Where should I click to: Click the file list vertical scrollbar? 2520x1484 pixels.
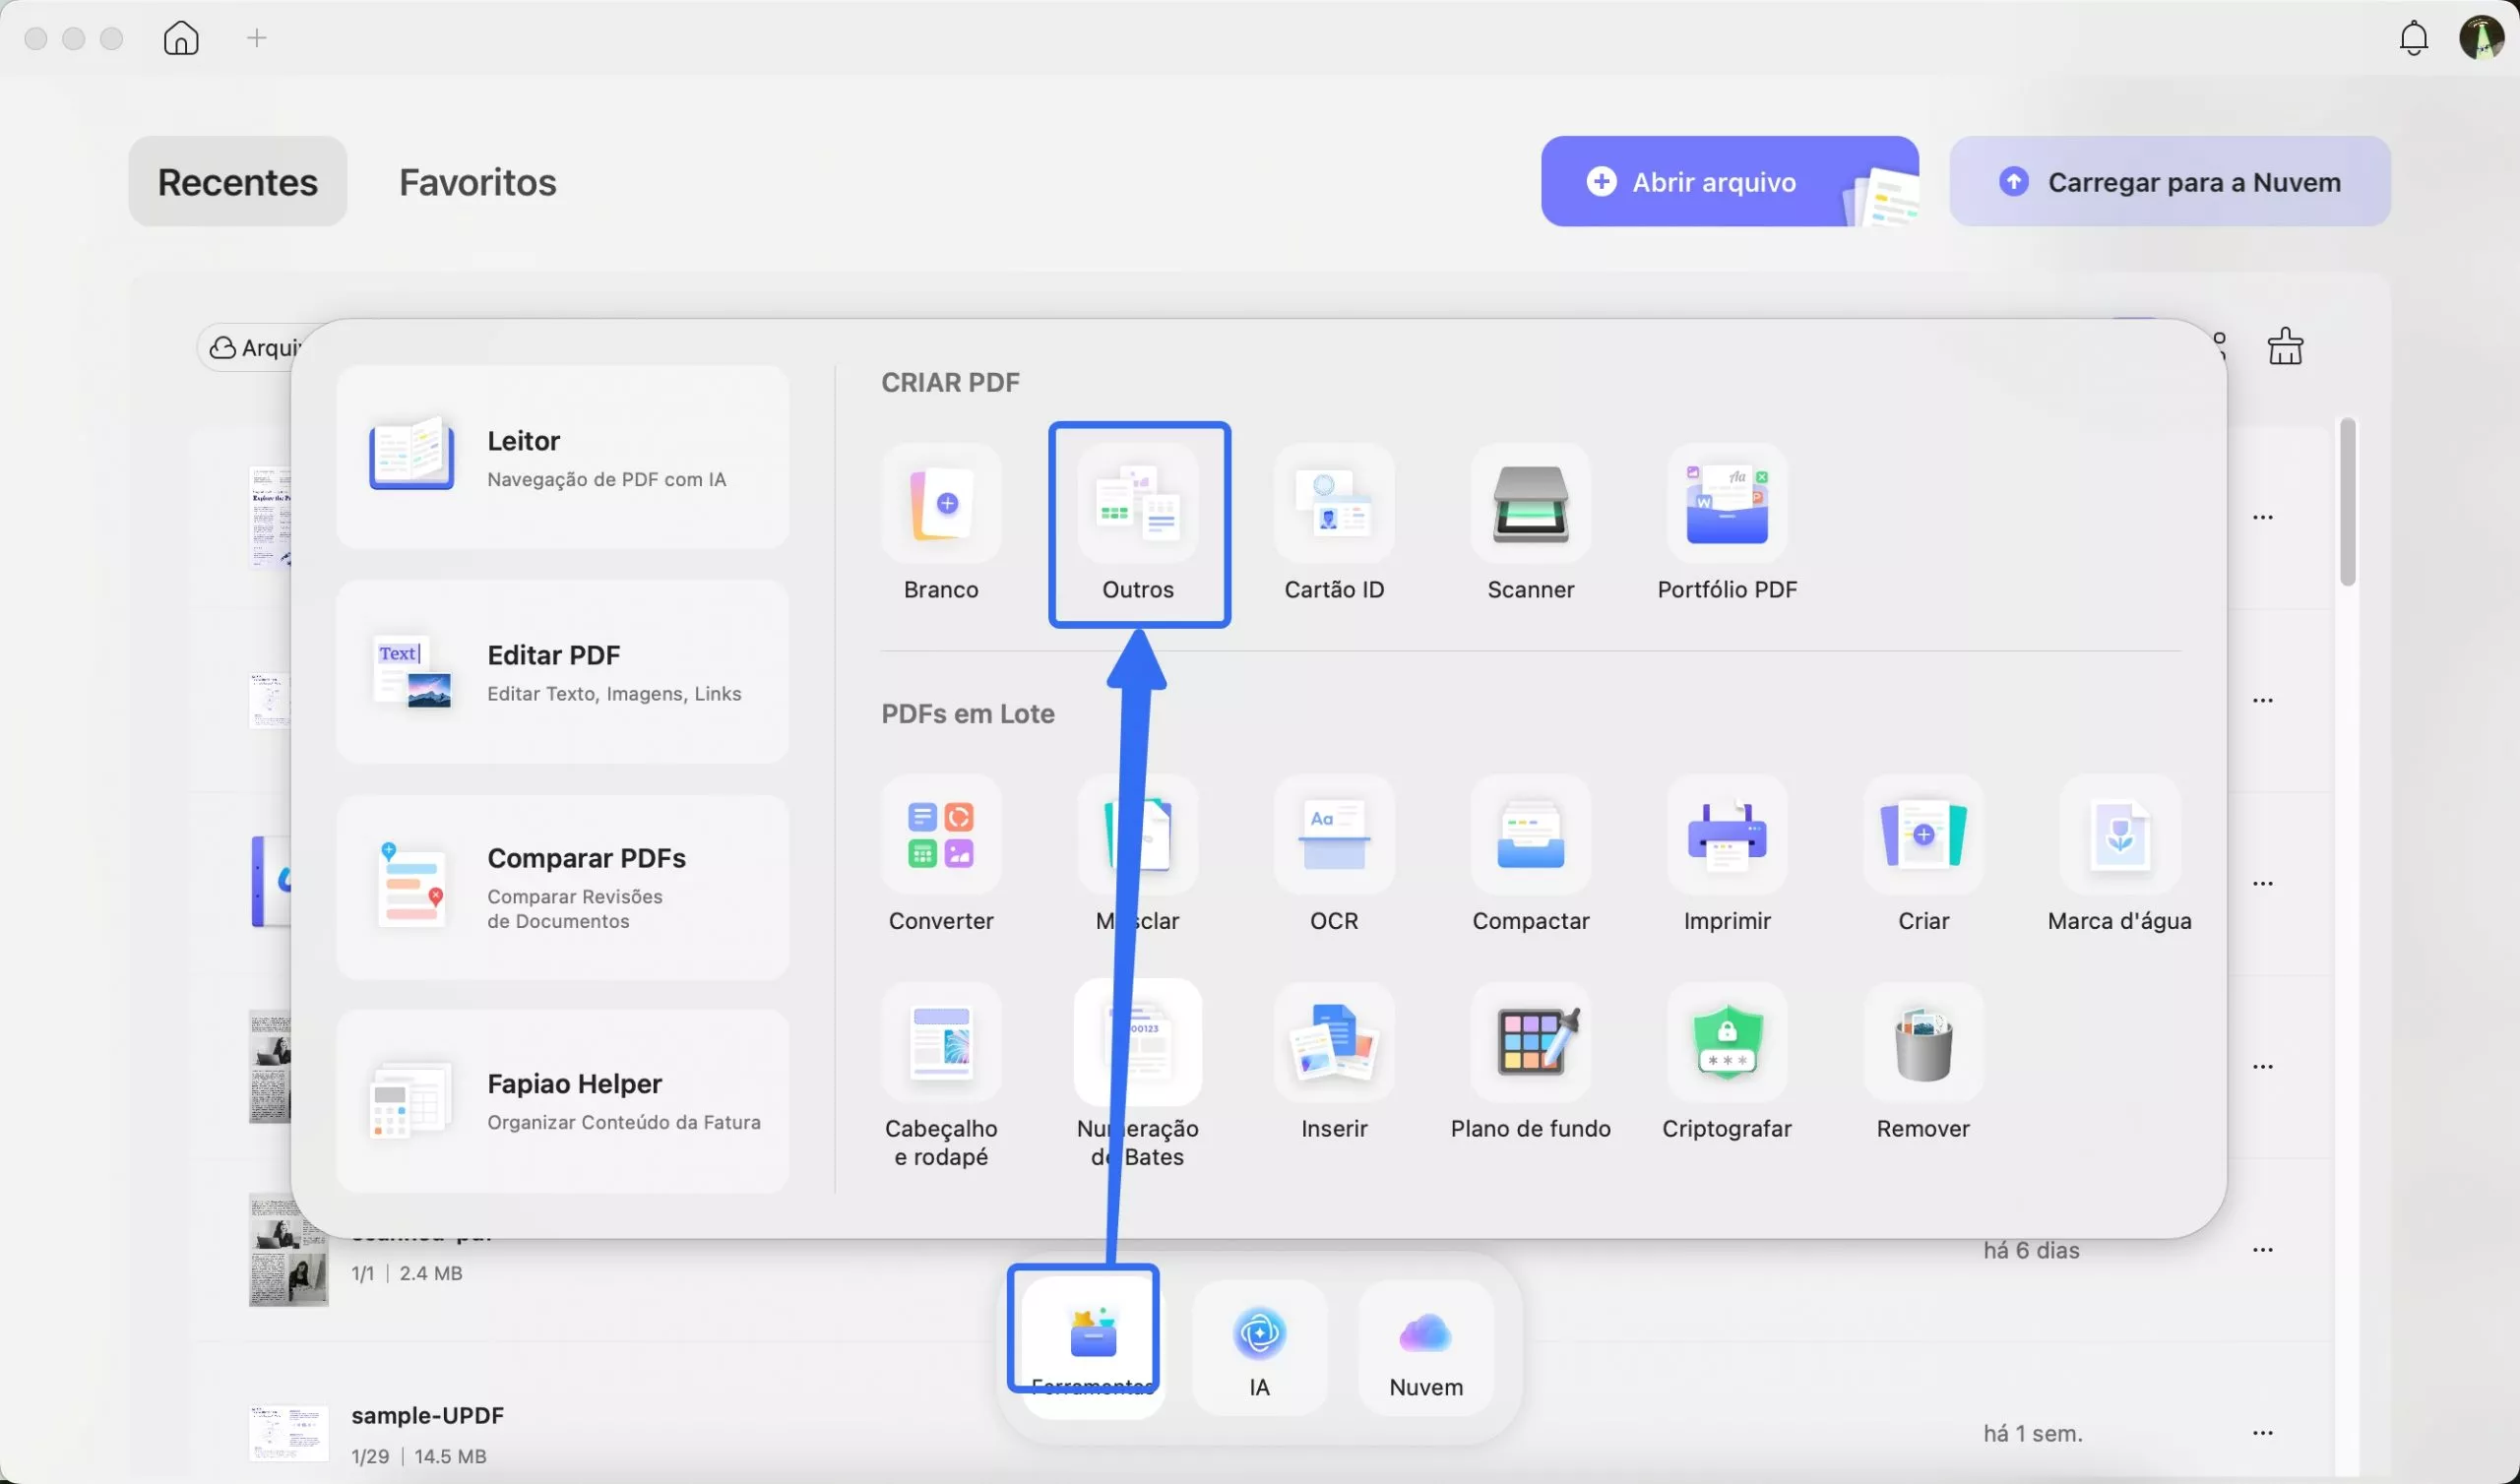pyautogui.click(x=2347, y=502)
